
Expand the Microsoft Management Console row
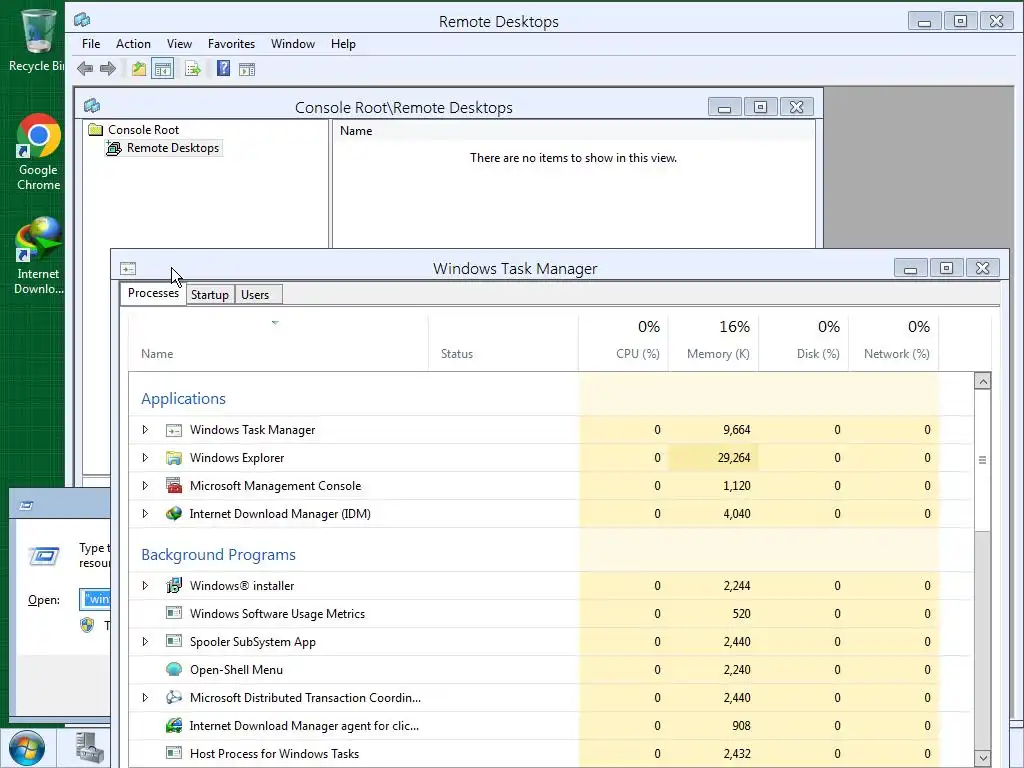click(x=146, y=486)
